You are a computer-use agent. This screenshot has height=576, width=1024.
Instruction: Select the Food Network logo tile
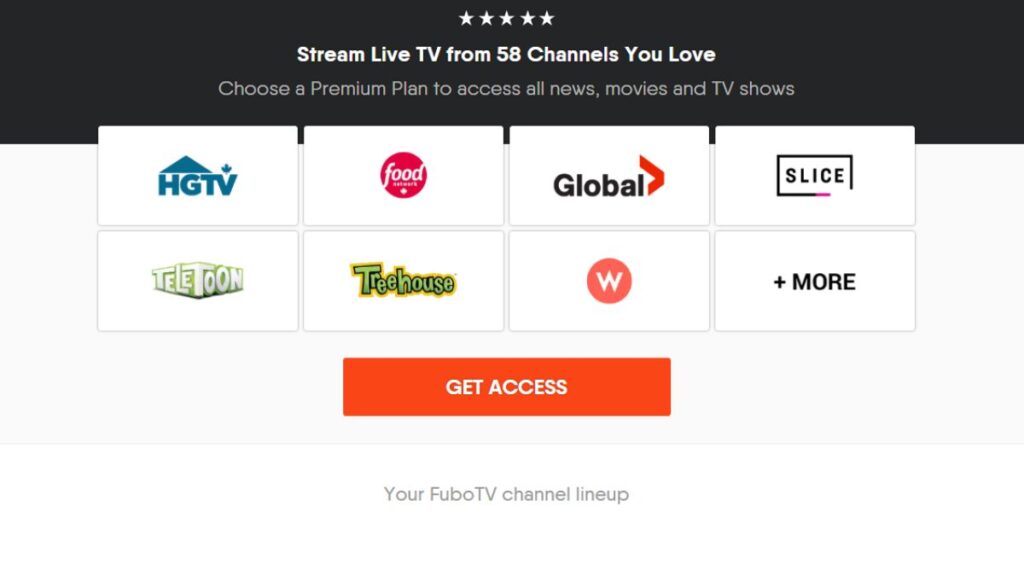click(x=404, y=176)
